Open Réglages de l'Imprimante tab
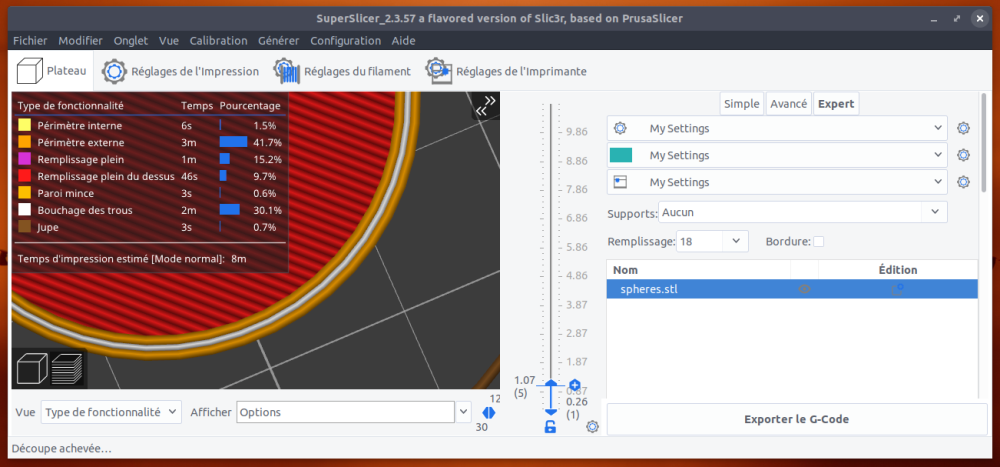 tap(506, 71)
